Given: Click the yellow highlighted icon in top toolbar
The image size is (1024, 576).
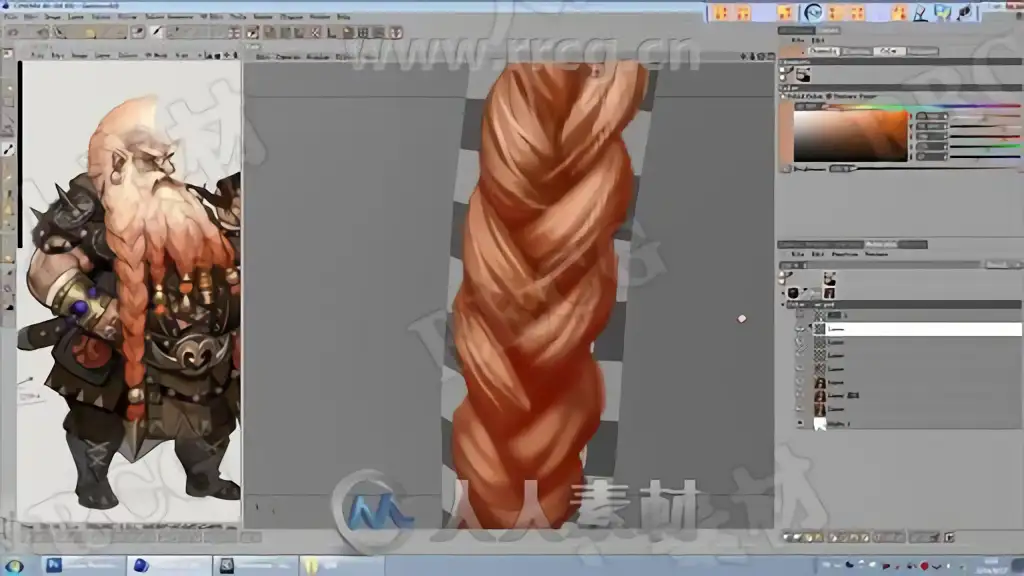Looking at the screenshot, I should [90, 32].
